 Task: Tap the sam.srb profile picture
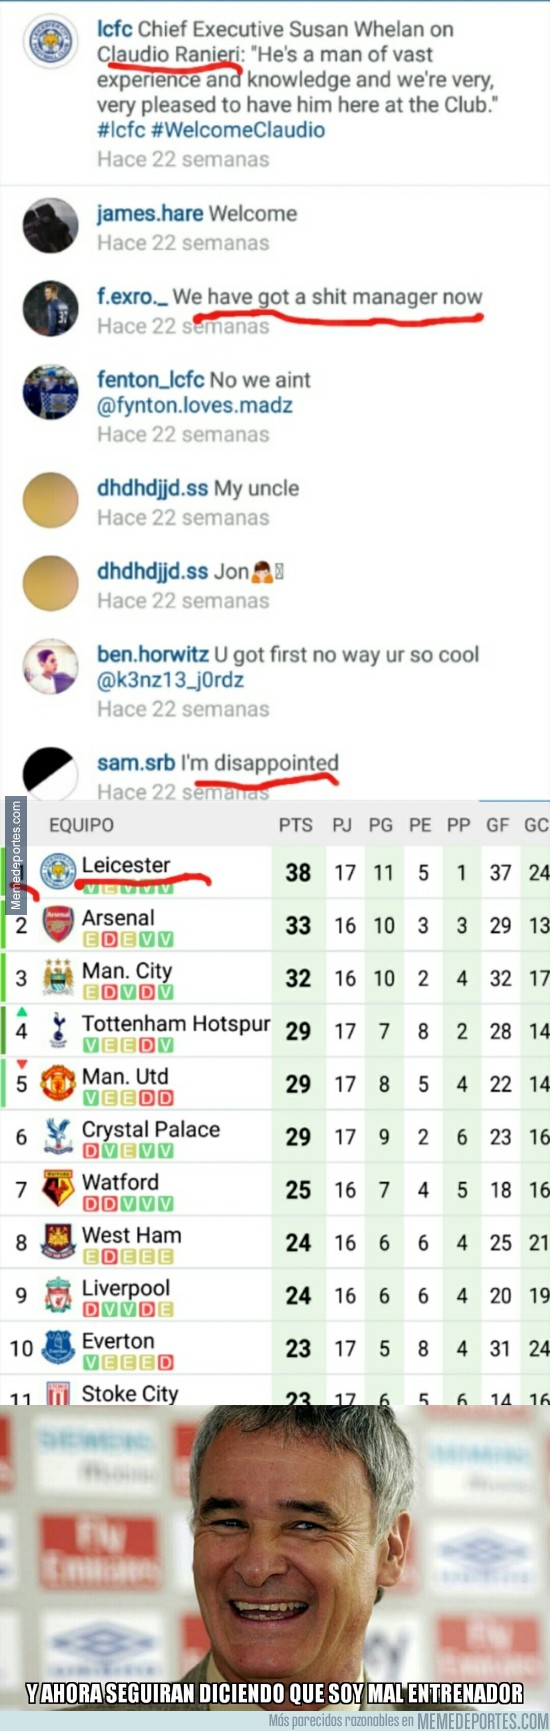click(x=51, y=773)
